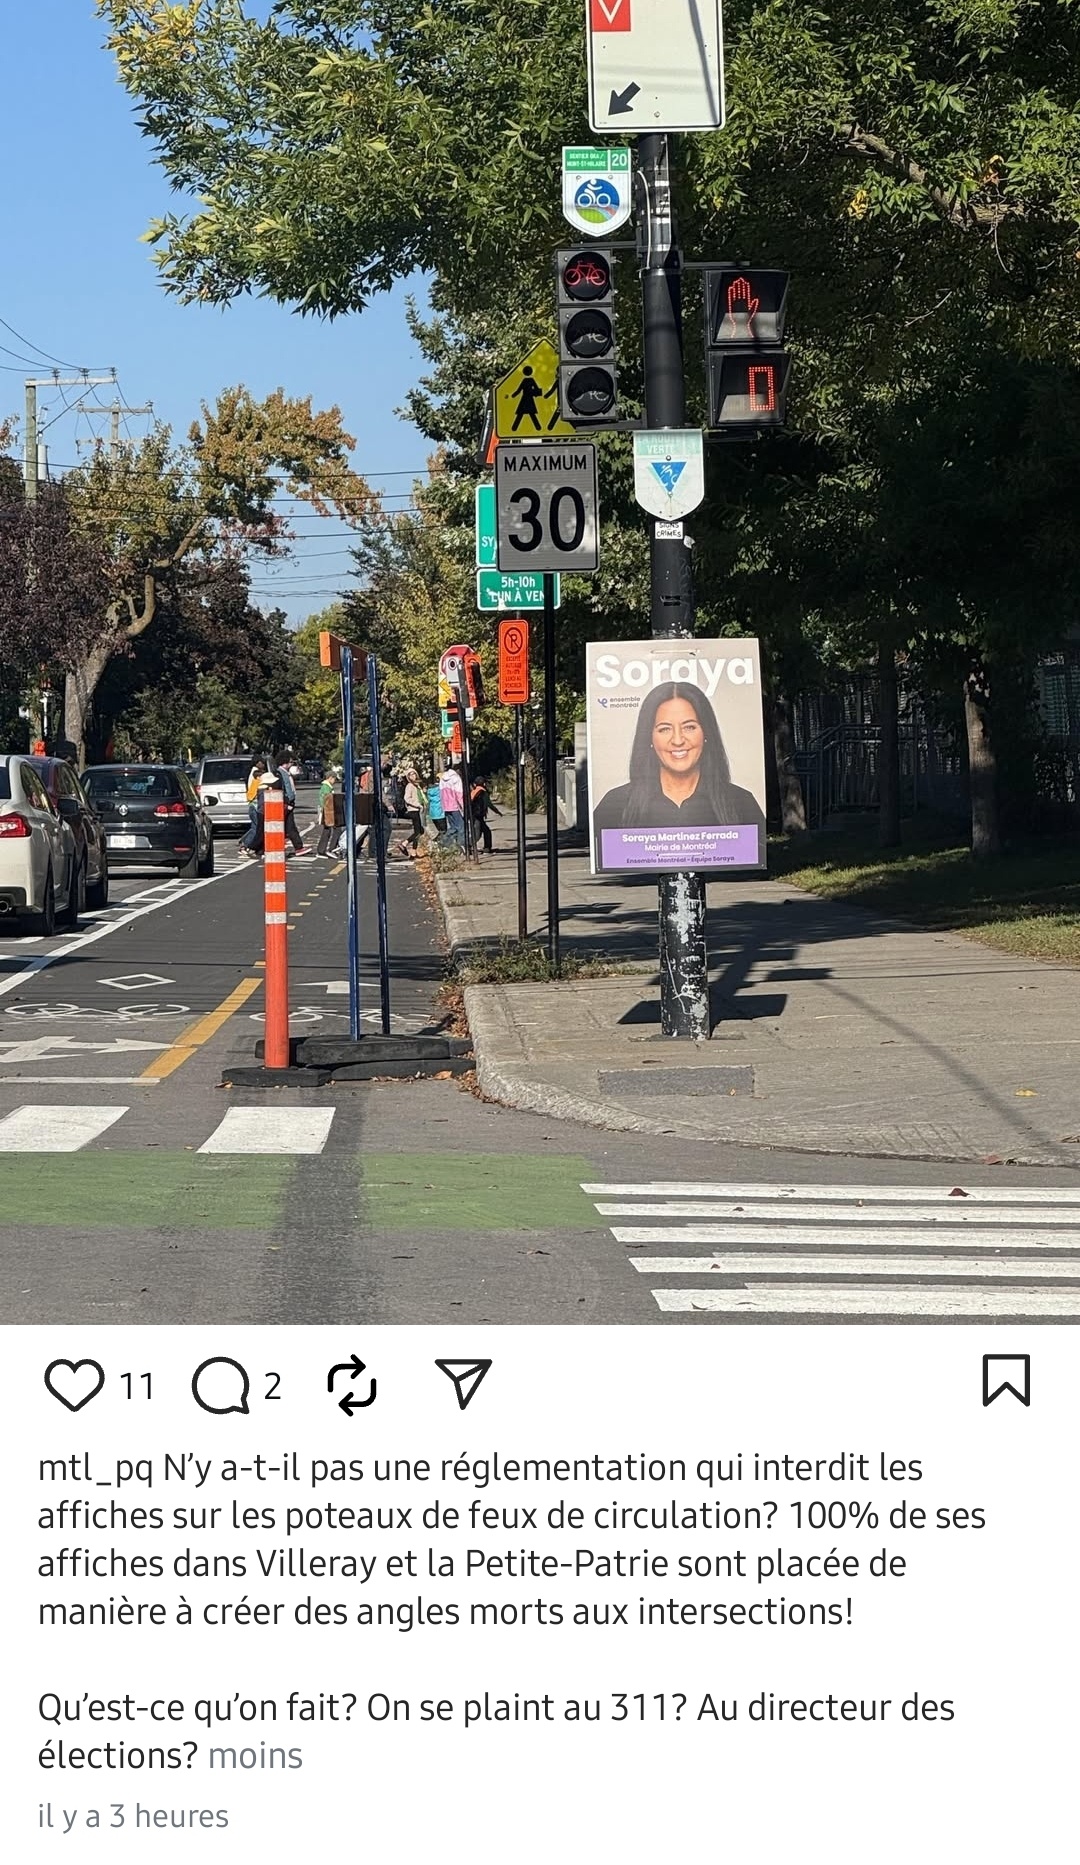Tap the white crosswalk stripes in the photo
This screenshot has width=1080, height=1865.
tap(832, 1246)
